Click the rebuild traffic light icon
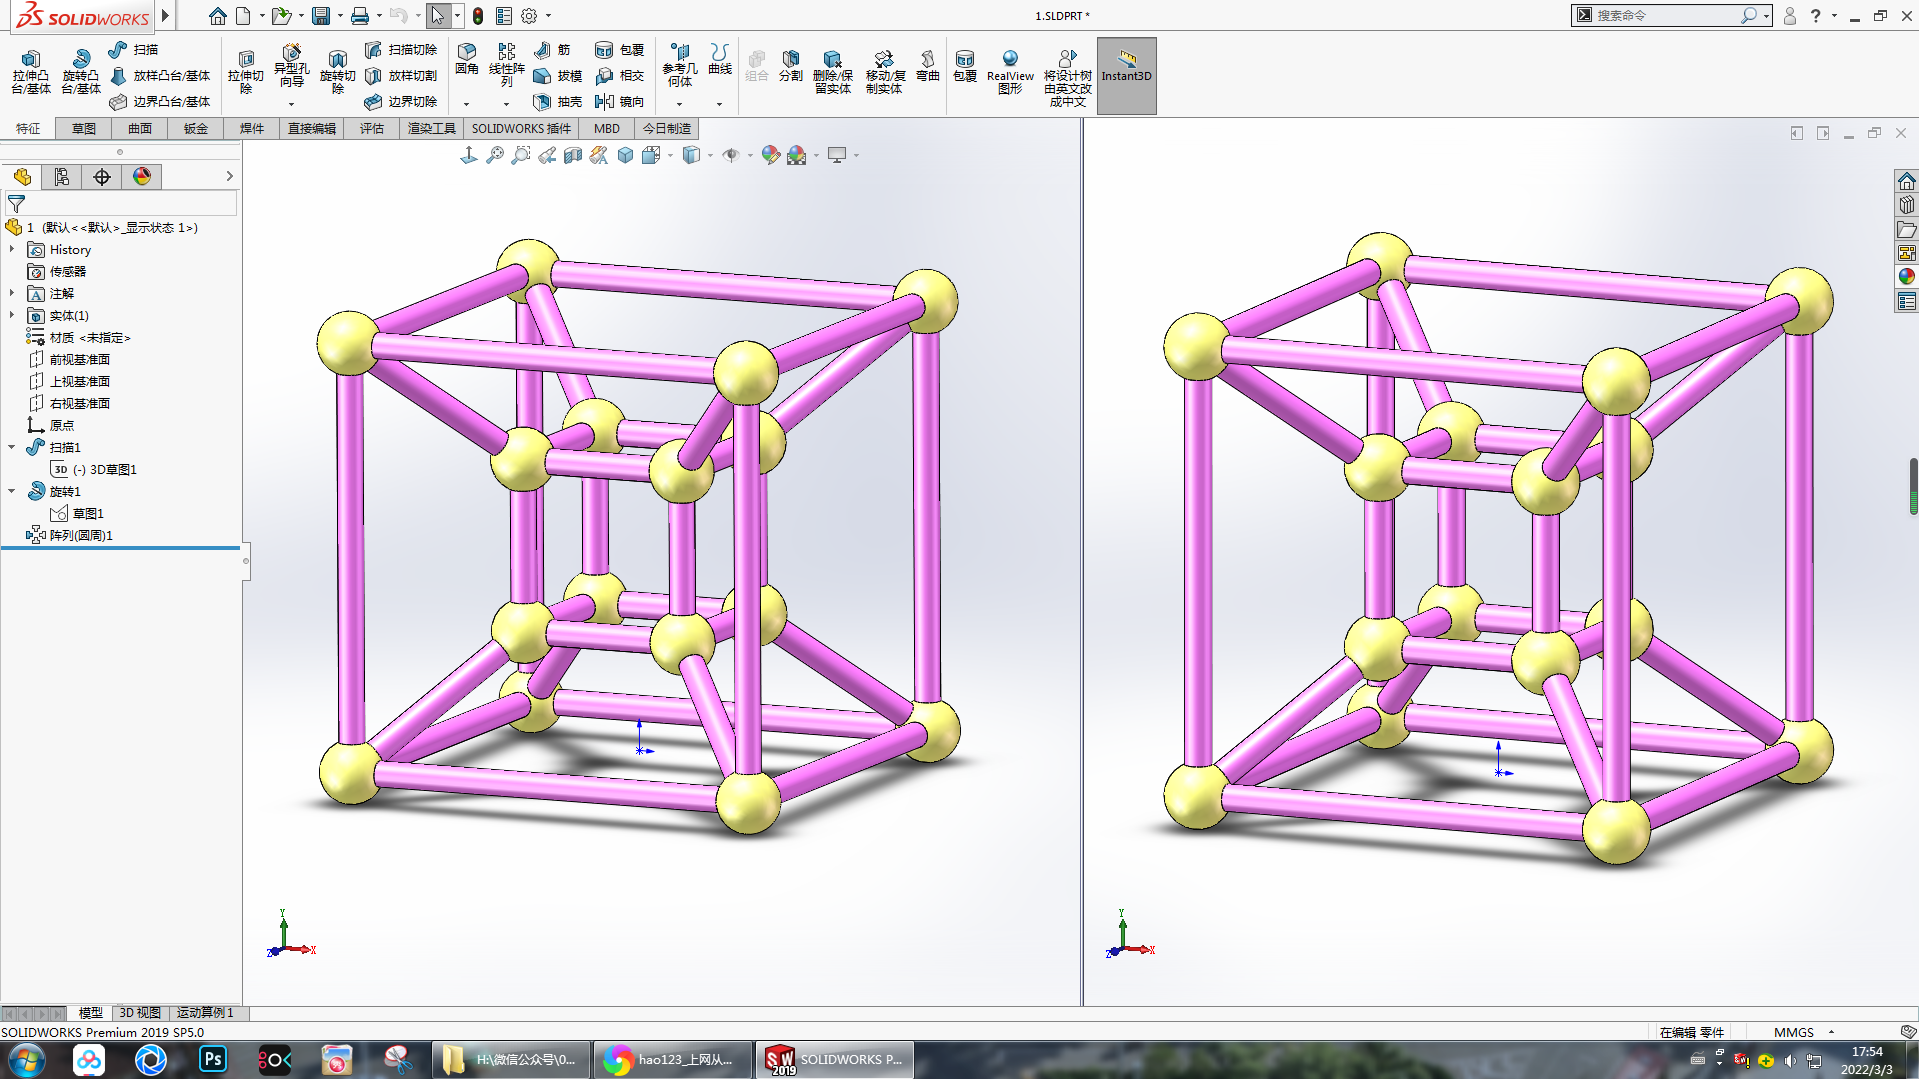 pyautogui.click(x=478, y=16)
